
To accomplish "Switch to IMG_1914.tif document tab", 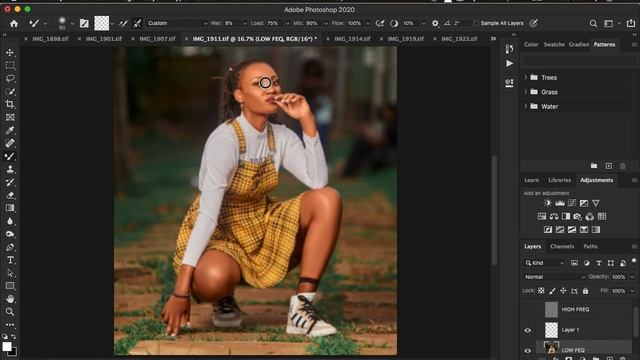I will (x=352, y=39).
